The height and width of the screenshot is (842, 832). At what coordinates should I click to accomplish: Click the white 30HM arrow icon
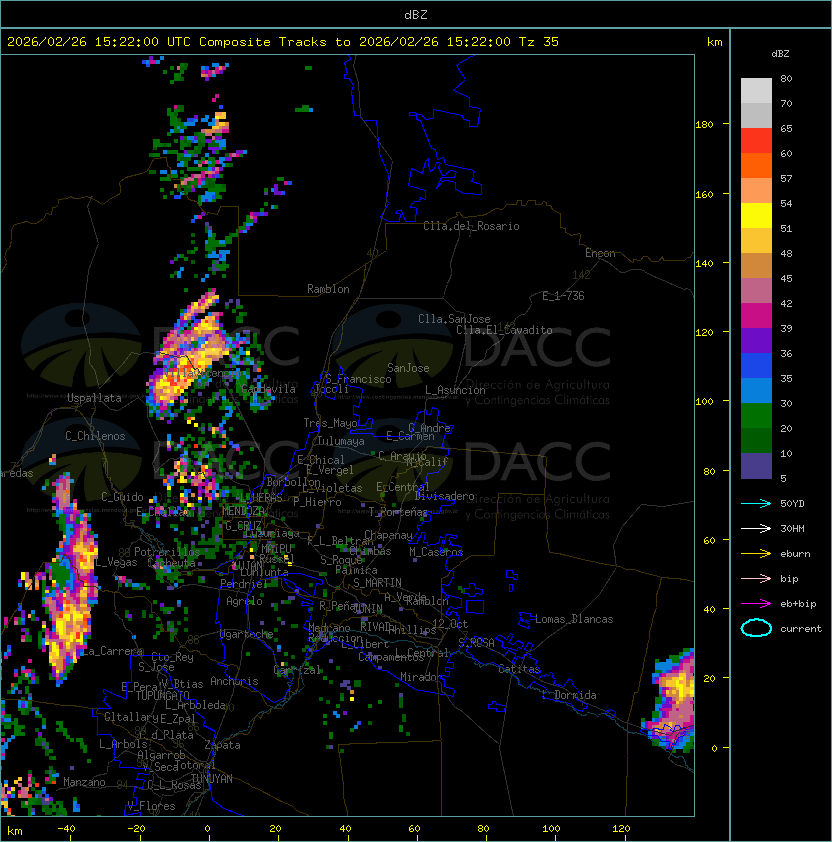point(756,528)
